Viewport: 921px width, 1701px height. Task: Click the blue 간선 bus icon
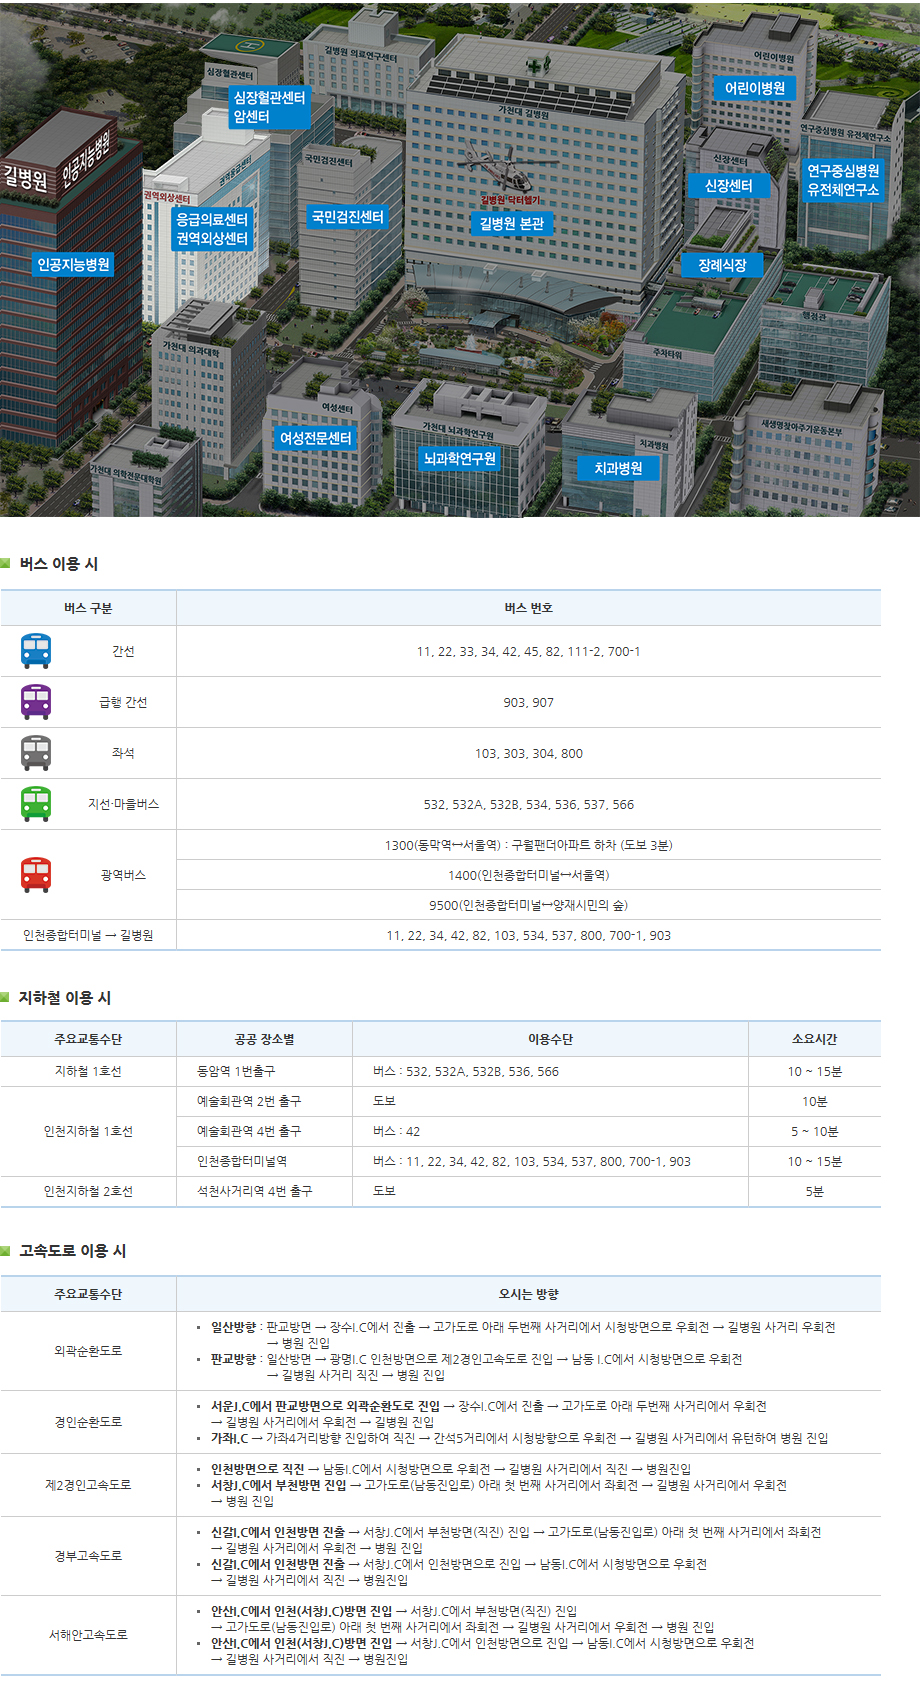coord(36,651)
